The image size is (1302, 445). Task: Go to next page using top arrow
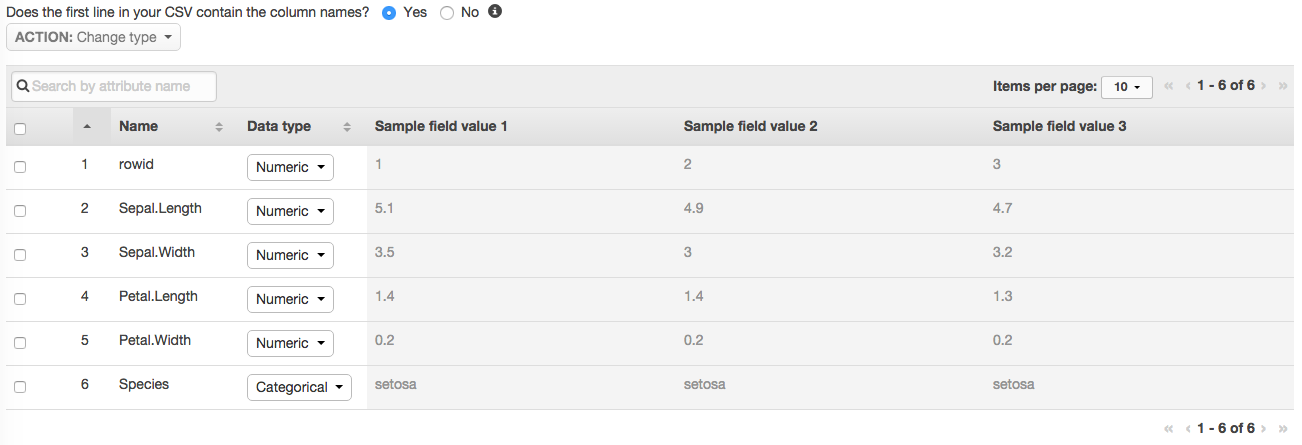coord(1264,86)
